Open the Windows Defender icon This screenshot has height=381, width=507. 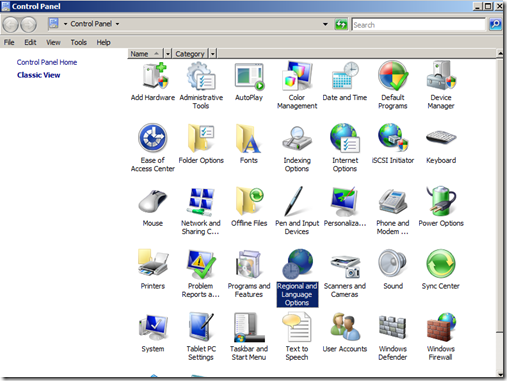pos(393,337)
